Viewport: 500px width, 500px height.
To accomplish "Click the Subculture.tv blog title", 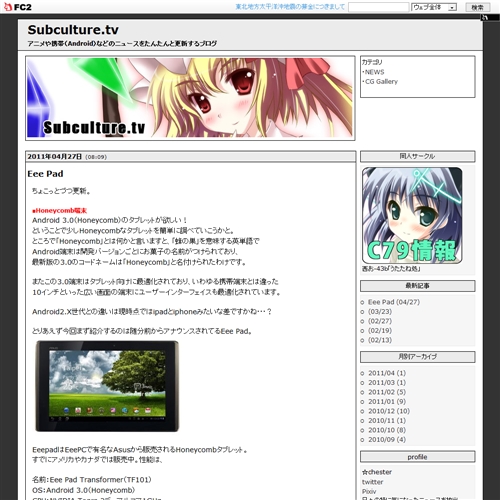I will pyautogui.click(x=73, y=30).
